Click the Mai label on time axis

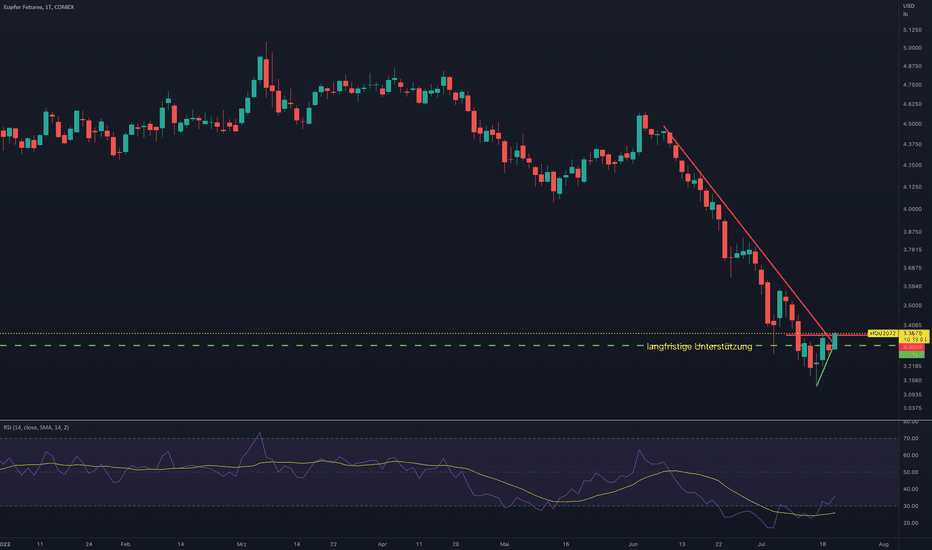tap(505, 544)
